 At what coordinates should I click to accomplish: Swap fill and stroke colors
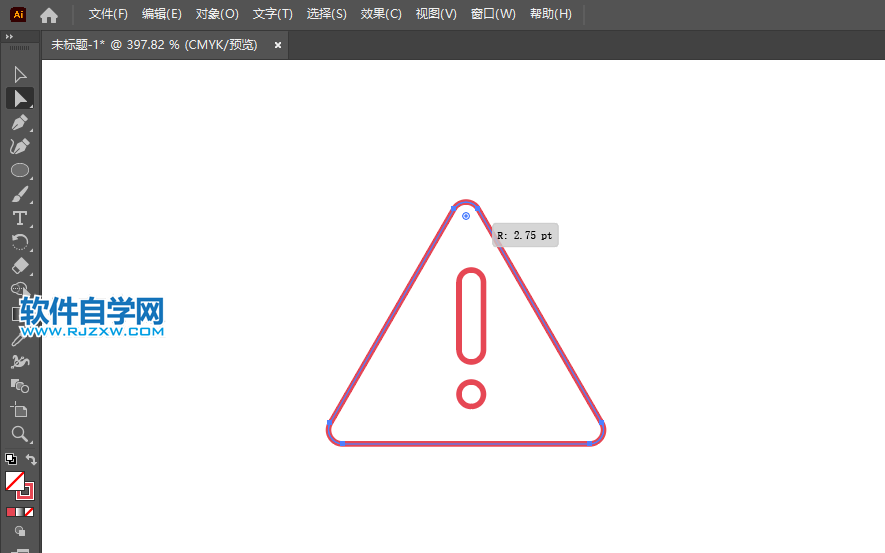tap(31, 459)
